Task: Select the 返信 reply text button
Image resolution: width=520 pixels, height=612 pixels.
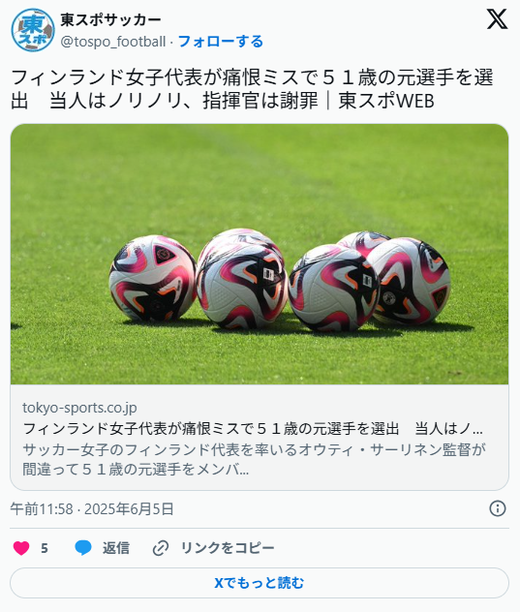Action: [x=116, y=548]
